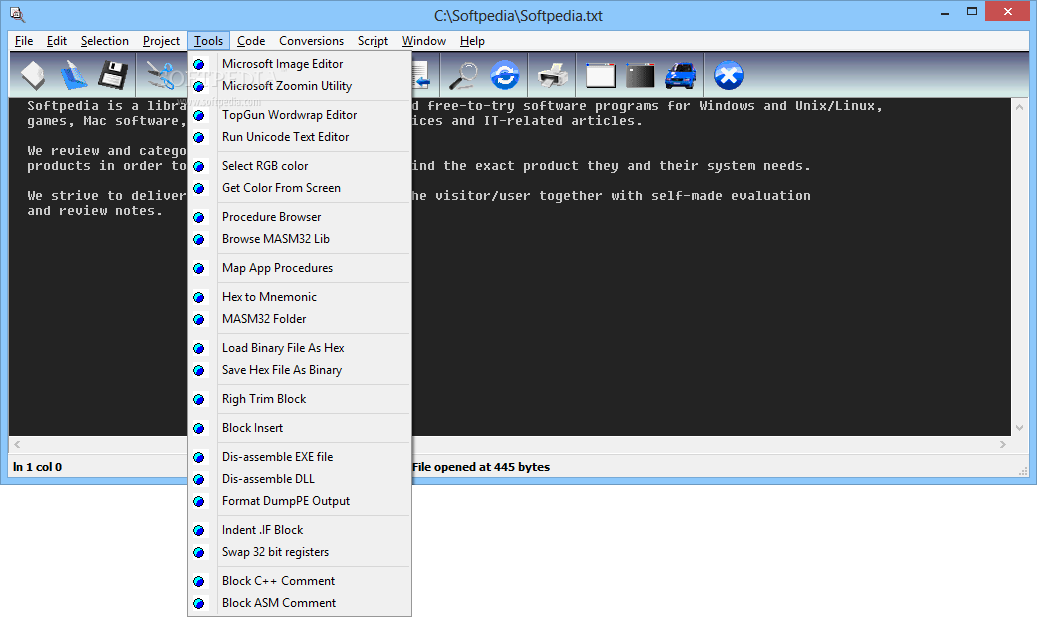This screenshot has height=617, width=1037.
Task: Choose Block C++ Comment
Action: [299, 581]
